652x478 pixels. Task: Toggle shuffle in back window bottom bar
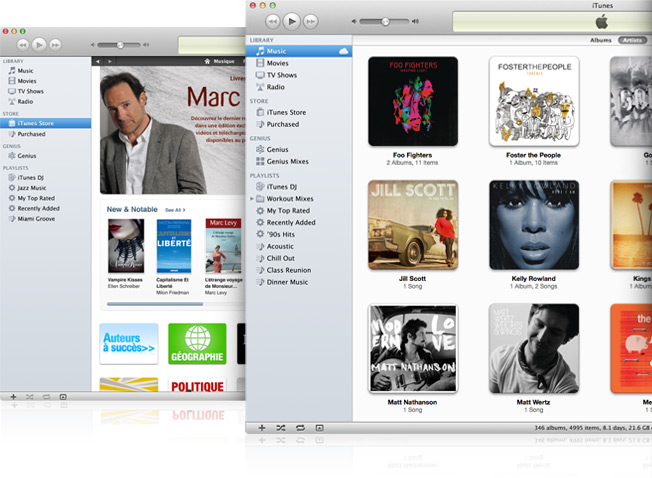point(30,397)
